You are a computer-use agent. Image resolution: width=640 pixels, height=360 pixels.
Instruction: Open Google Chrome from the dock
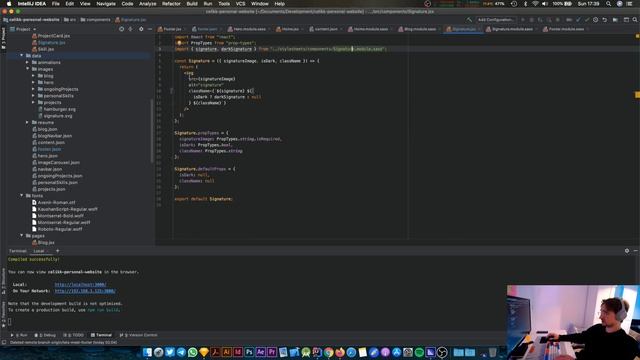click(328, 352)
